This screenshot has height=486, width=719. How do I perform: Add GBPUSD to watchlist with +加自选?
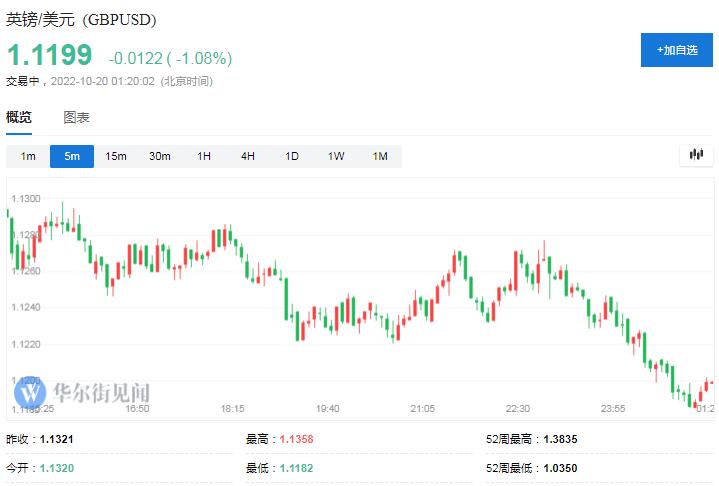[676, 50]
